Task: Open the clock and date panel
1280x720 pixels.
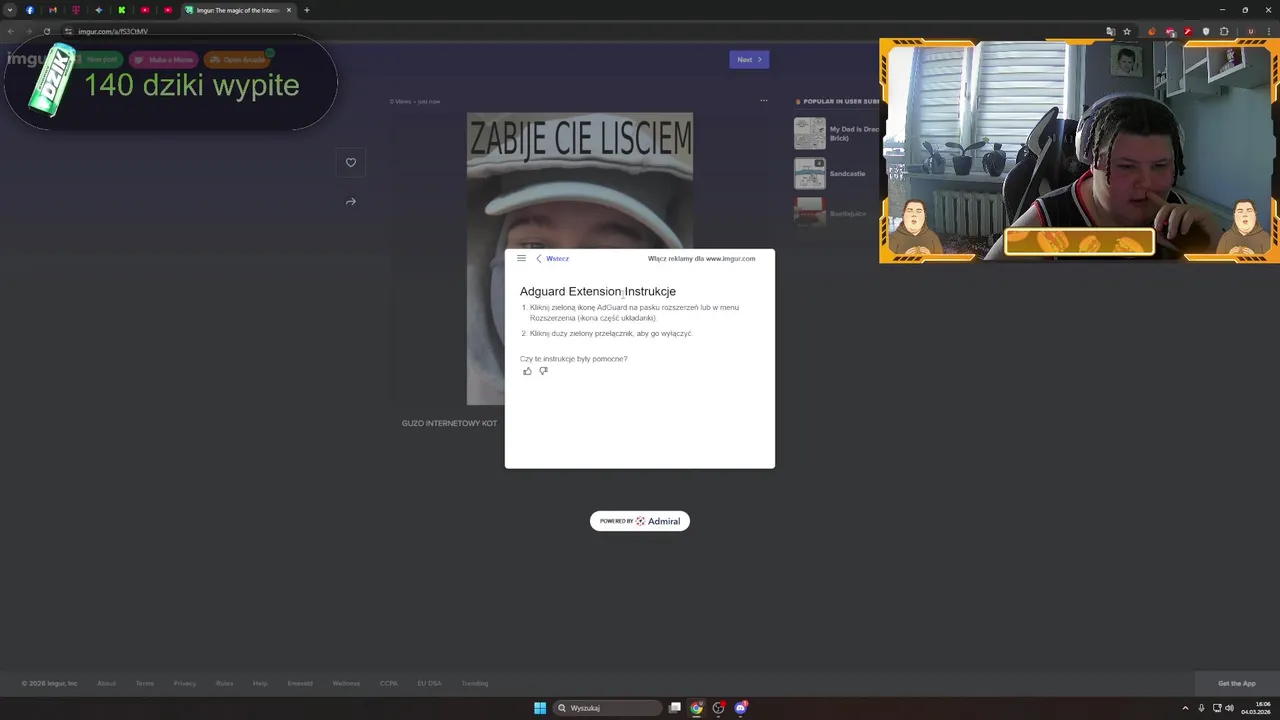Action: coord(1256,708)
